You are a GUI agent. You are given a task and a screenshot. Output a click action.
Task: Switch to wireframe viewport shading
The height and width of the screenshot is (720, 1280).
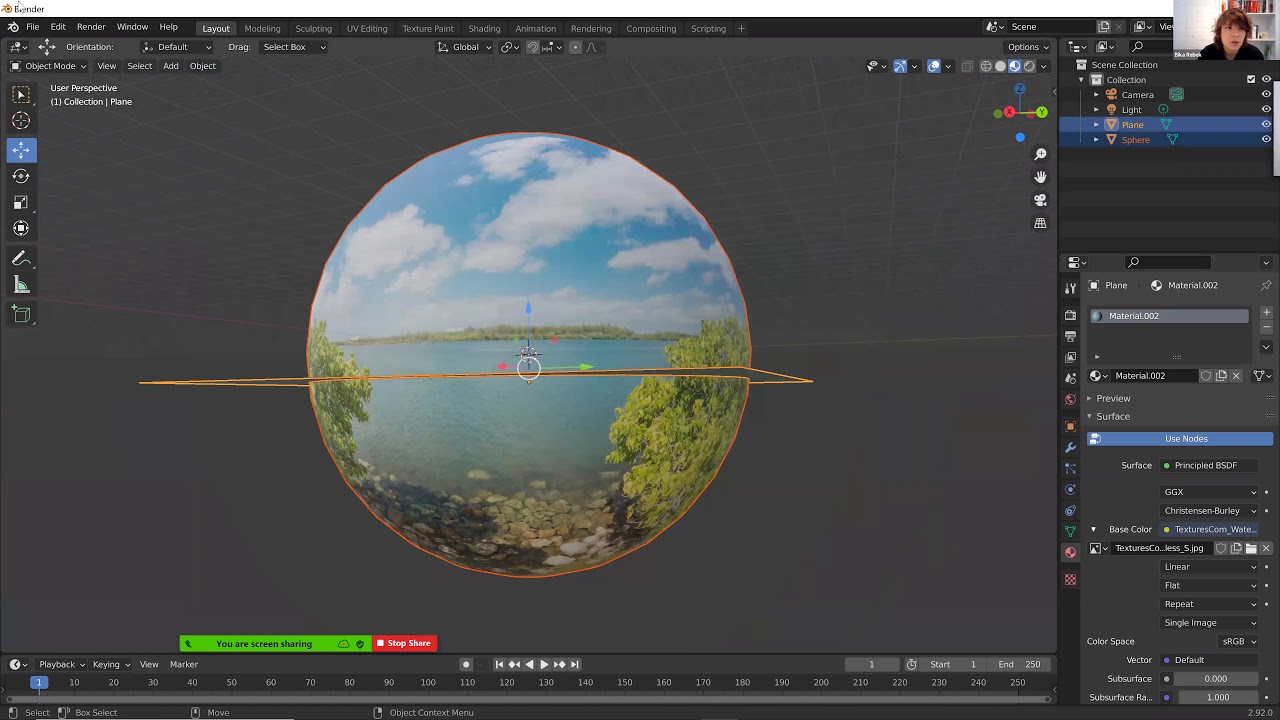click(x=986, y=66)
